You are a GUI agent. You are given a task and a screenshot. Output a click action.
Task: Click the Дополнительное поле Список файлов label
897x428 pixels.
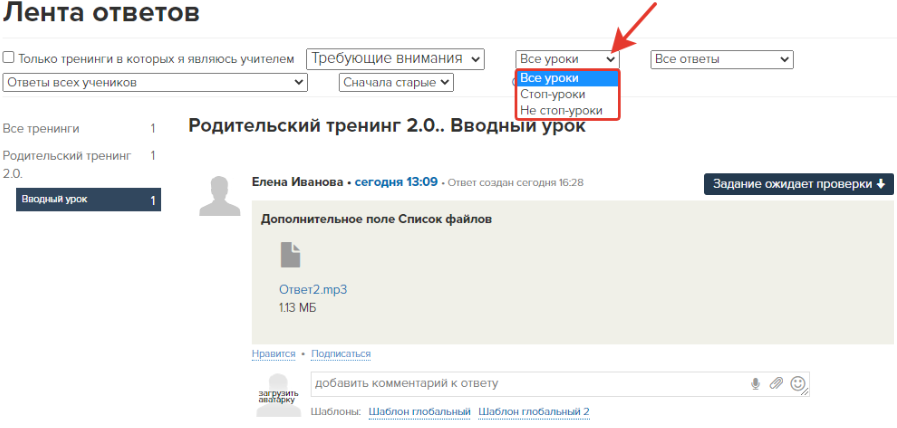(376, 219)
